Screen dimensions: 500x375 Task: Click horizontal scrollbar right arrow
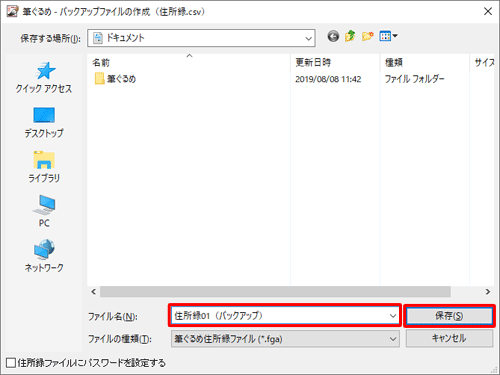[x=488, y=292]
